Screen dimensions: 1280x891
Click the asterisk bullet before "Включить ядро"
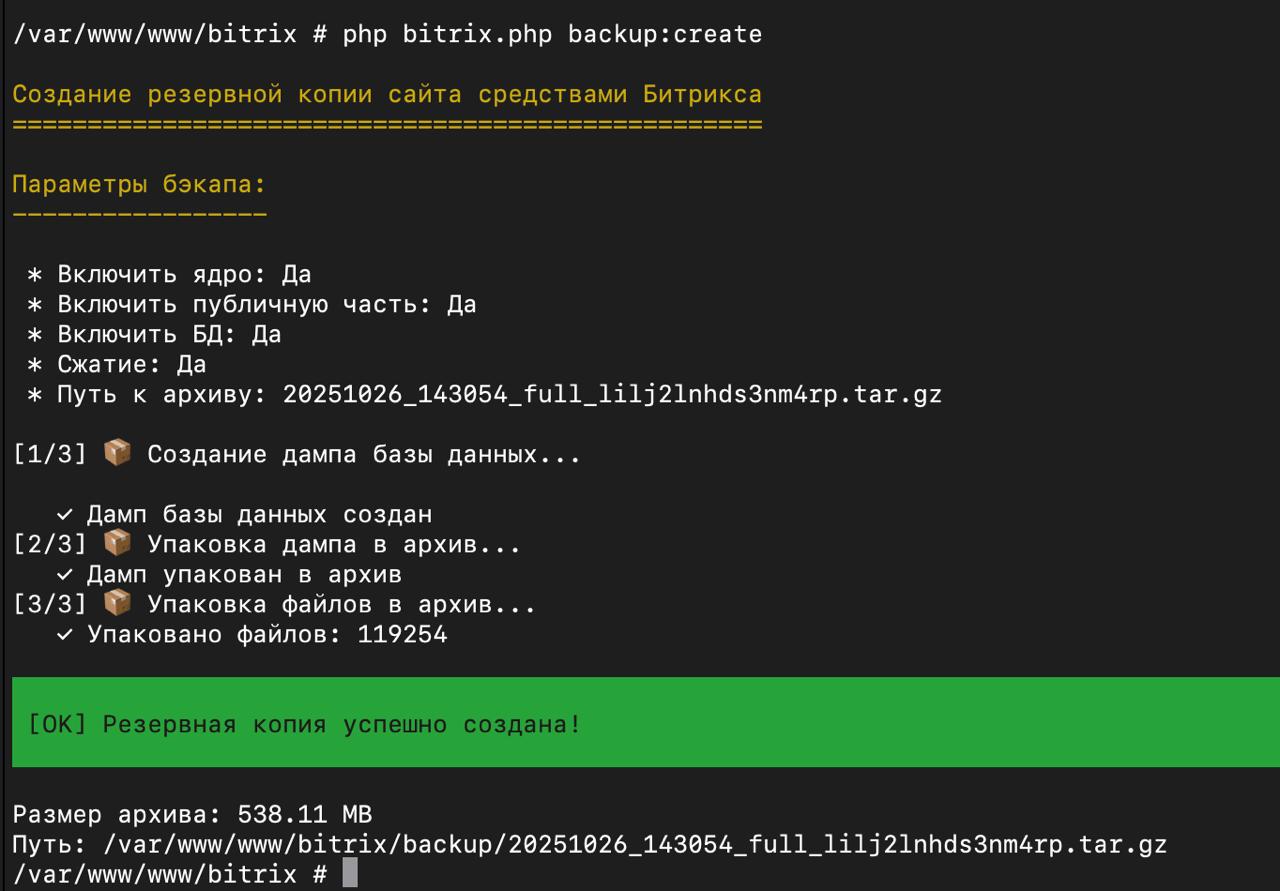pyautogui.click(x=35, y=275)
